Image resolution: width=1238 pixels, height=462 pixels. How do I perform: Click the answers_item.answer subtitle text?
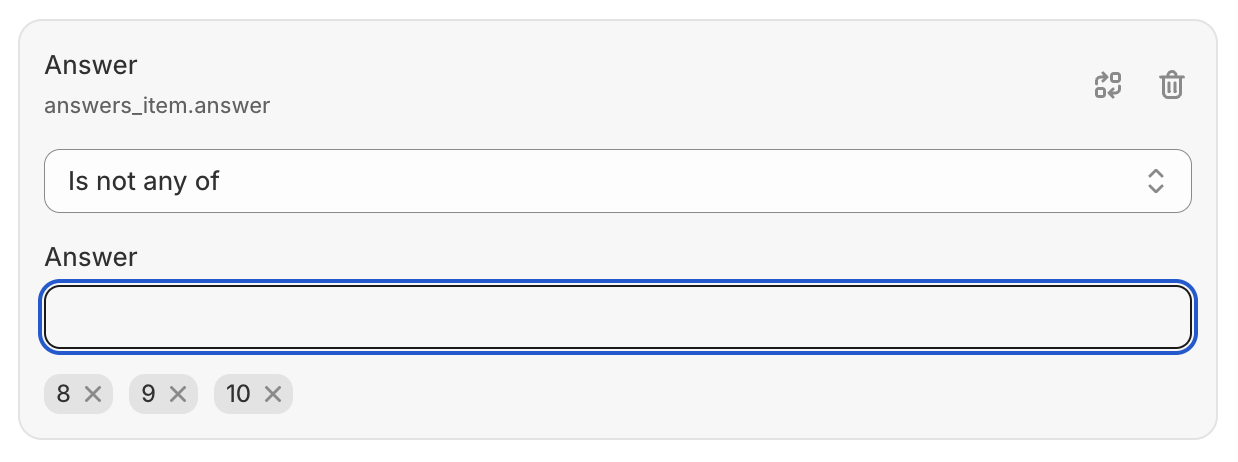(157, 105)
